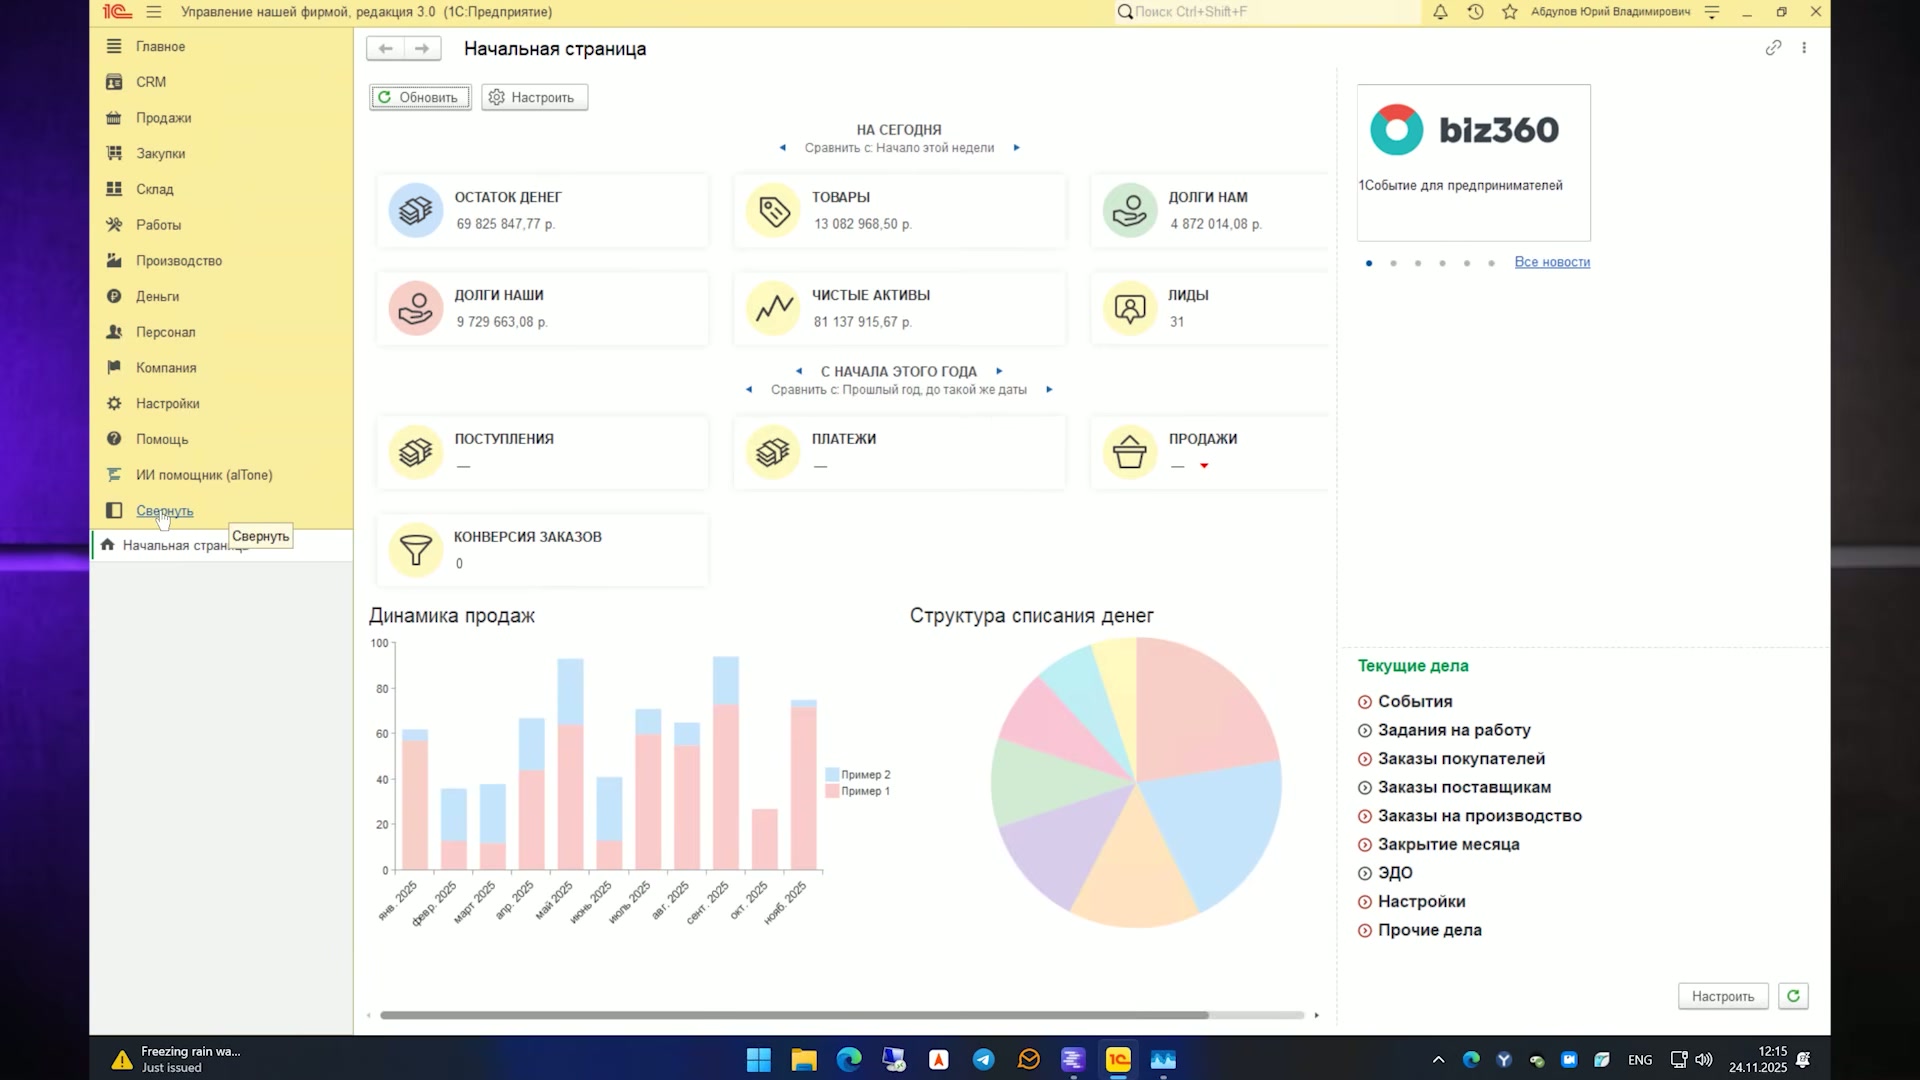The height and width of the screenshot is (1080, 1920).
Task: Switch НА СЕГОДНЯ comparison to next period
Action: 1017,148
